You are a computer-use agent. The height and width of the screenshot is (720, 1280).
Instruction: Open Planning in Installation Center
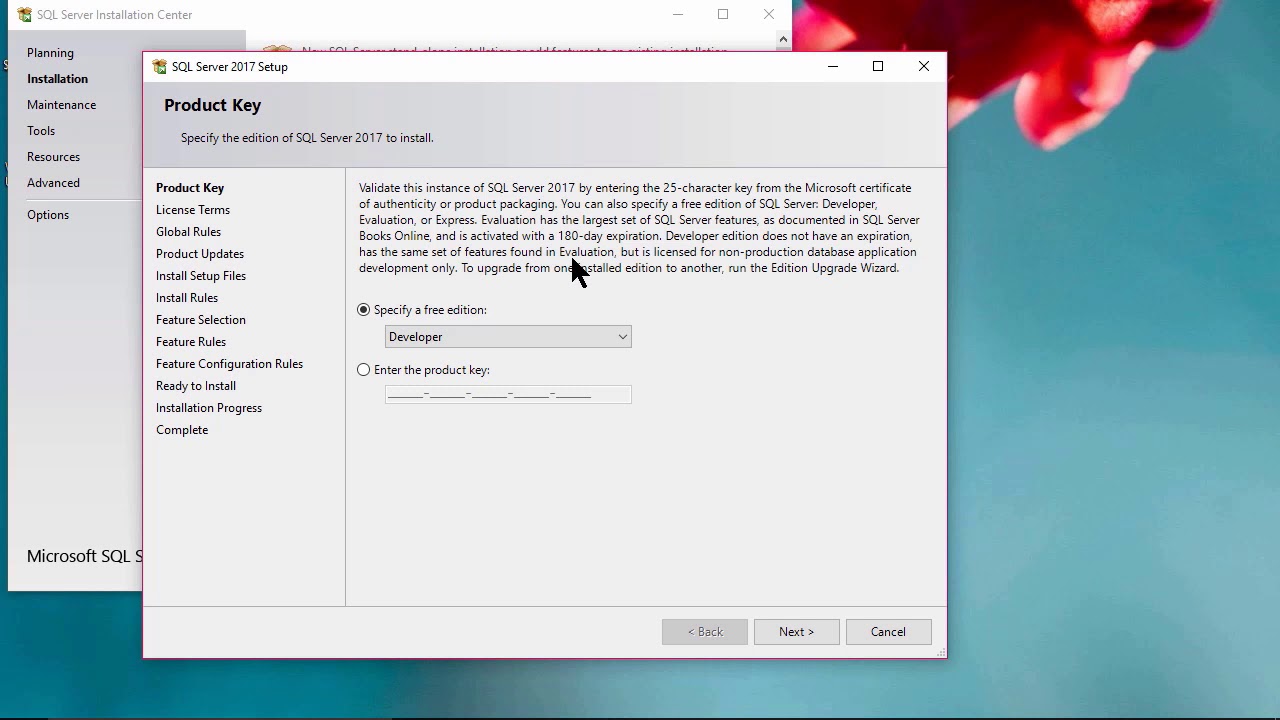point(50,53)
